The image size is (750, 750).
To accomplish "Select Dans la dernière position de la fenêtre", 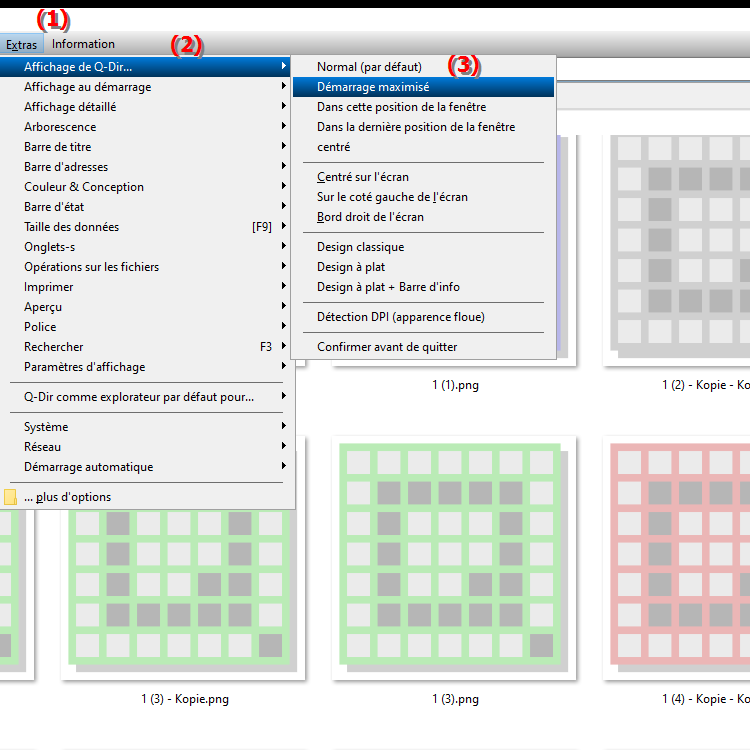I will [x=423, y=127].
